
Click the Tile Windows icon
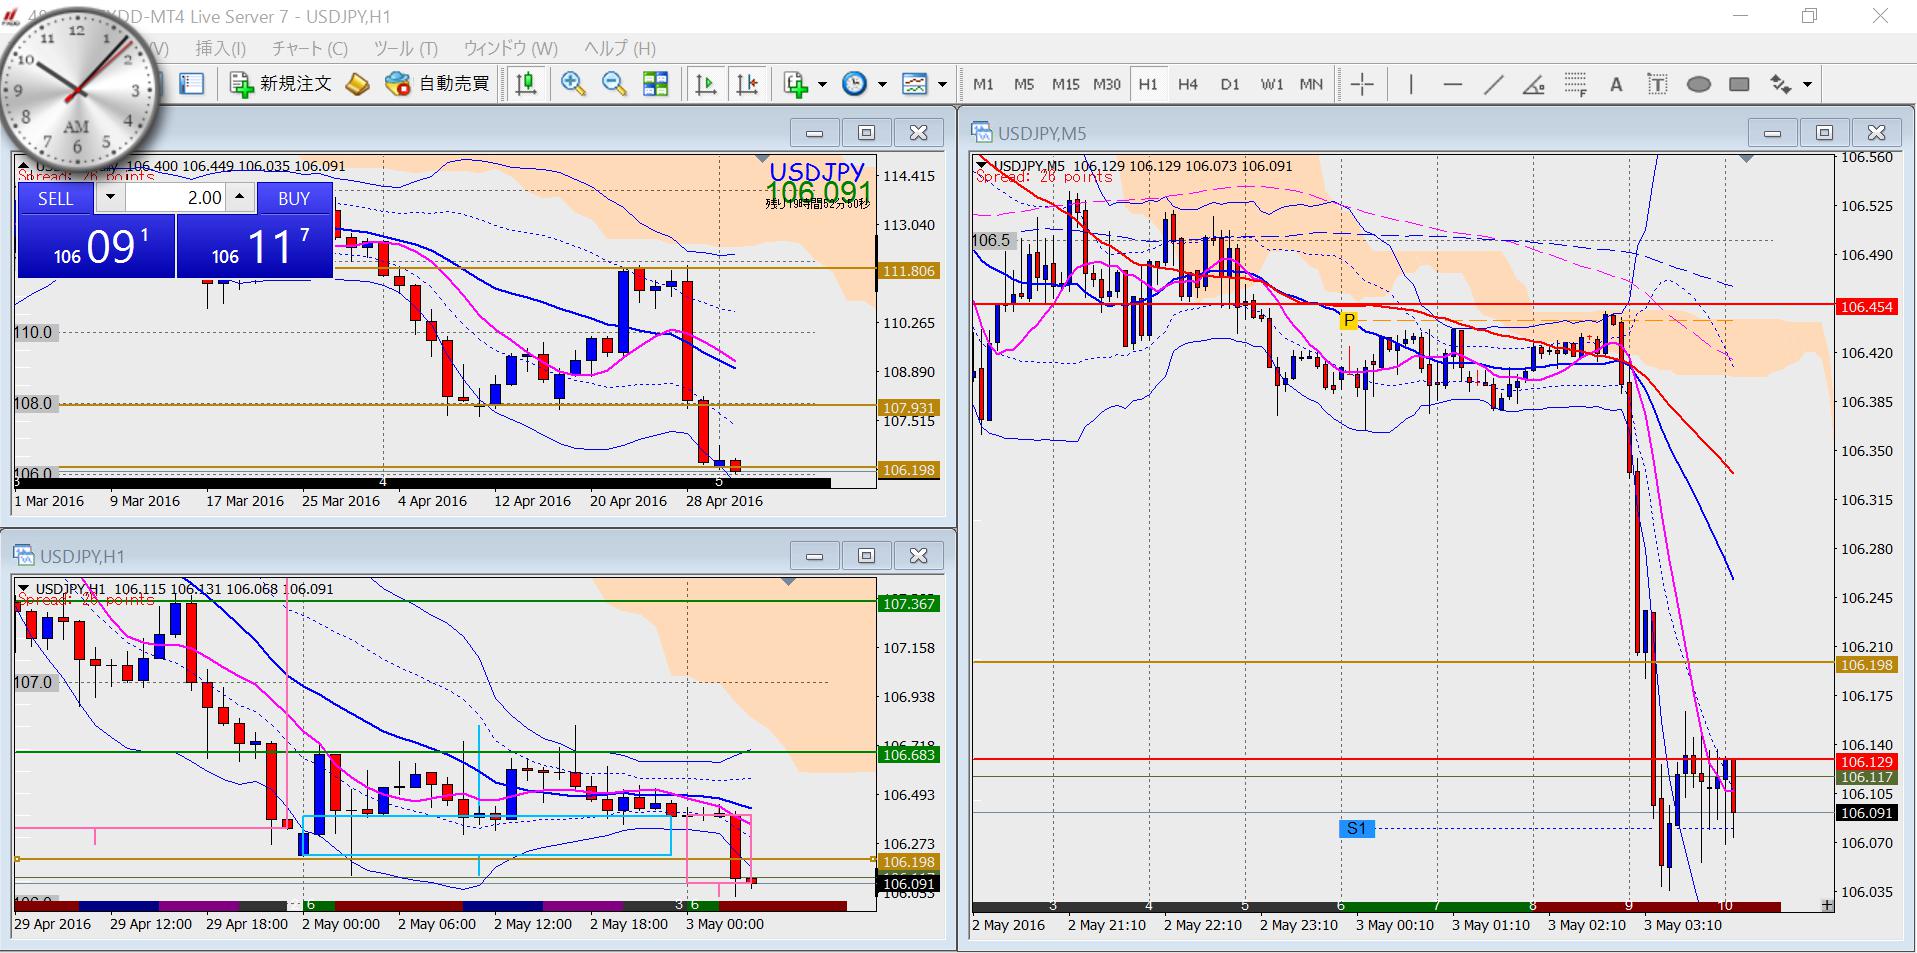coord(655,84)
